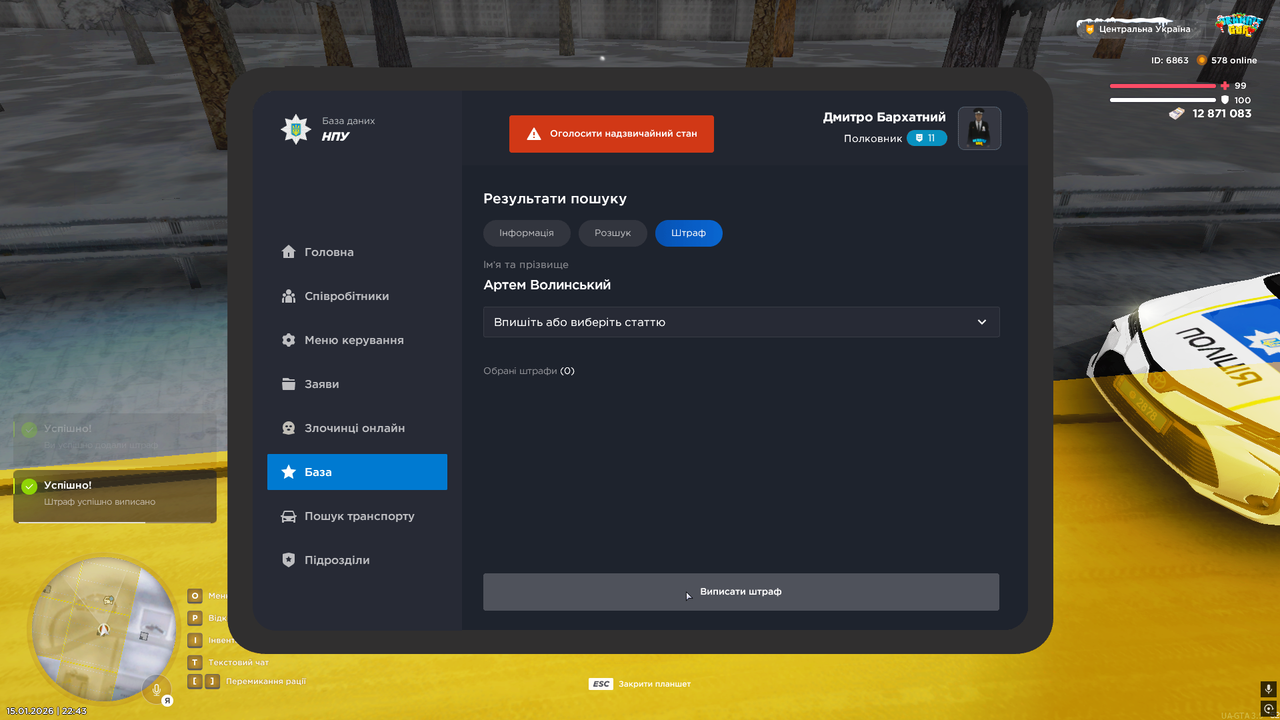This screenshot has height=720, width=1280.
Task: Open Злочинці онлайн section
Action: click(x=357, y=428)
